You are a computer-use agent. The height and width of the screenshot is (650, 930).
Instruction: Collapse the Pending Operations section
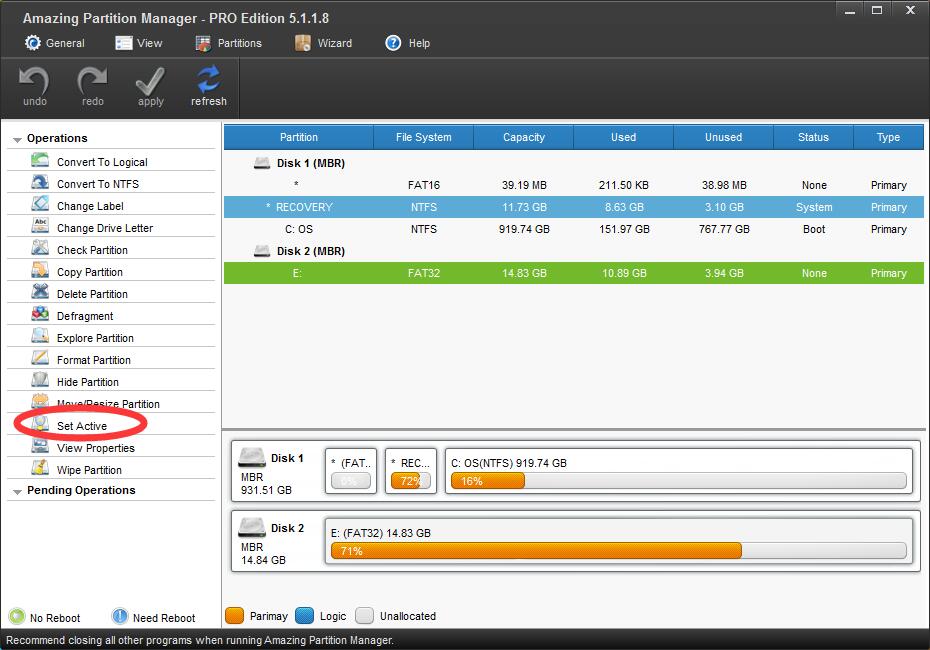pyautogui.click(x=17, y=492)
